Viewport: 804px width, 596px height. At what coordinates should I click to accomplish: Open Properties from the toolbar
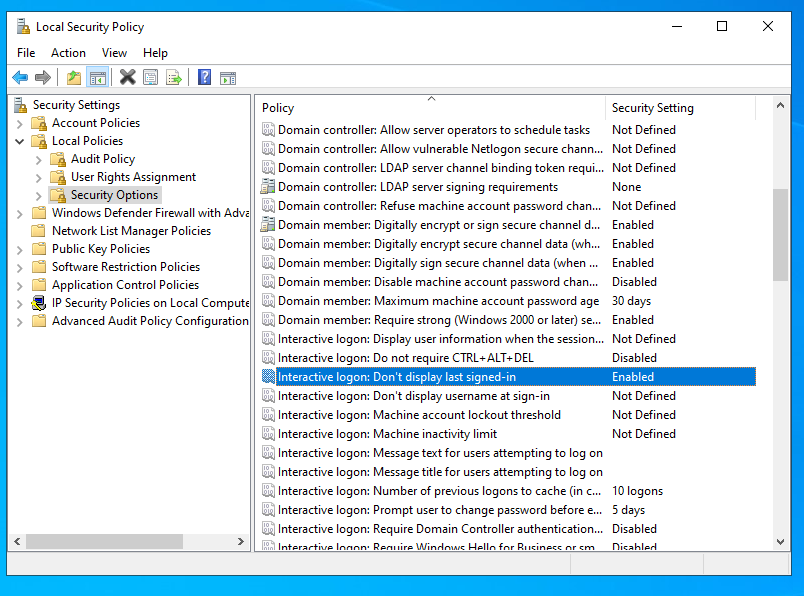(151, 77)
